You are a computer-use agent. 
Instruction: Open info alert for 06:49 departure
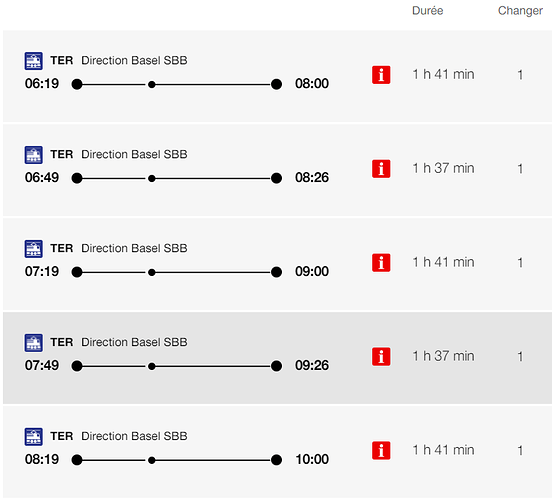coord(381,169)
